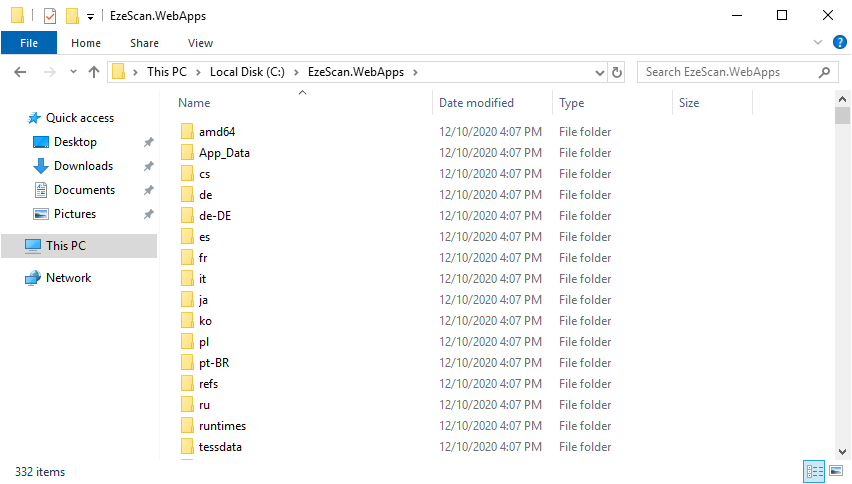
Task: Open the Recent locations dropdown arrow
Action: coord(72,72)
